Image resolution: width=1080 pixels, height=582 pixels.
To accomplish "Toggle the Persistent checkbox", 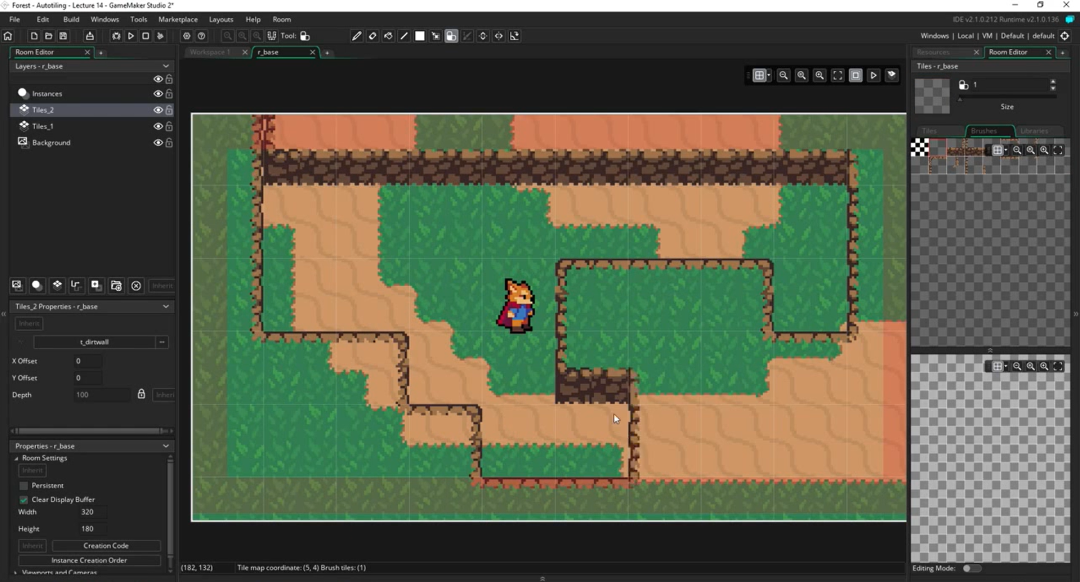I will click(x=23, y=486).
